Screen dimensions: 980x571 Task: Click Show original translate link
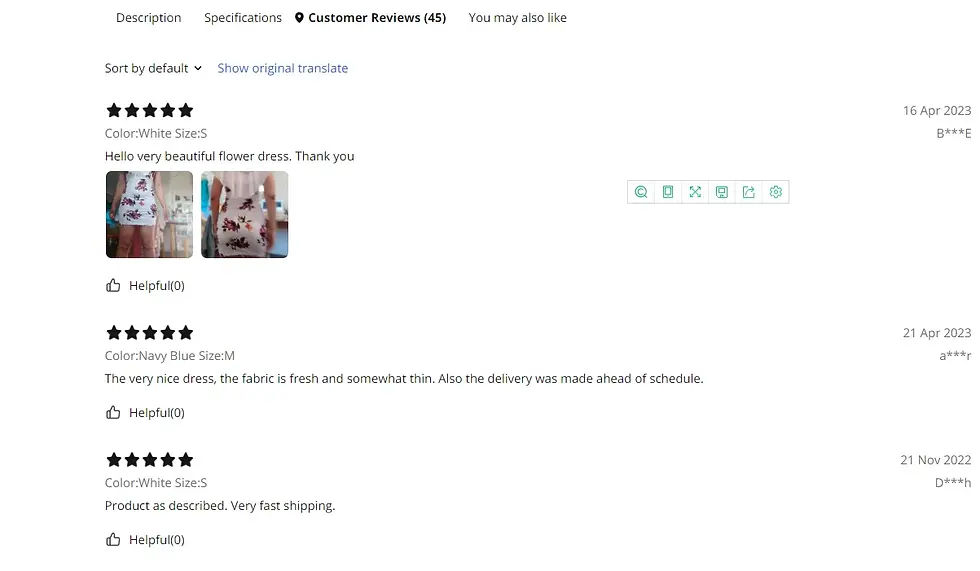click(x=283, y=68)
